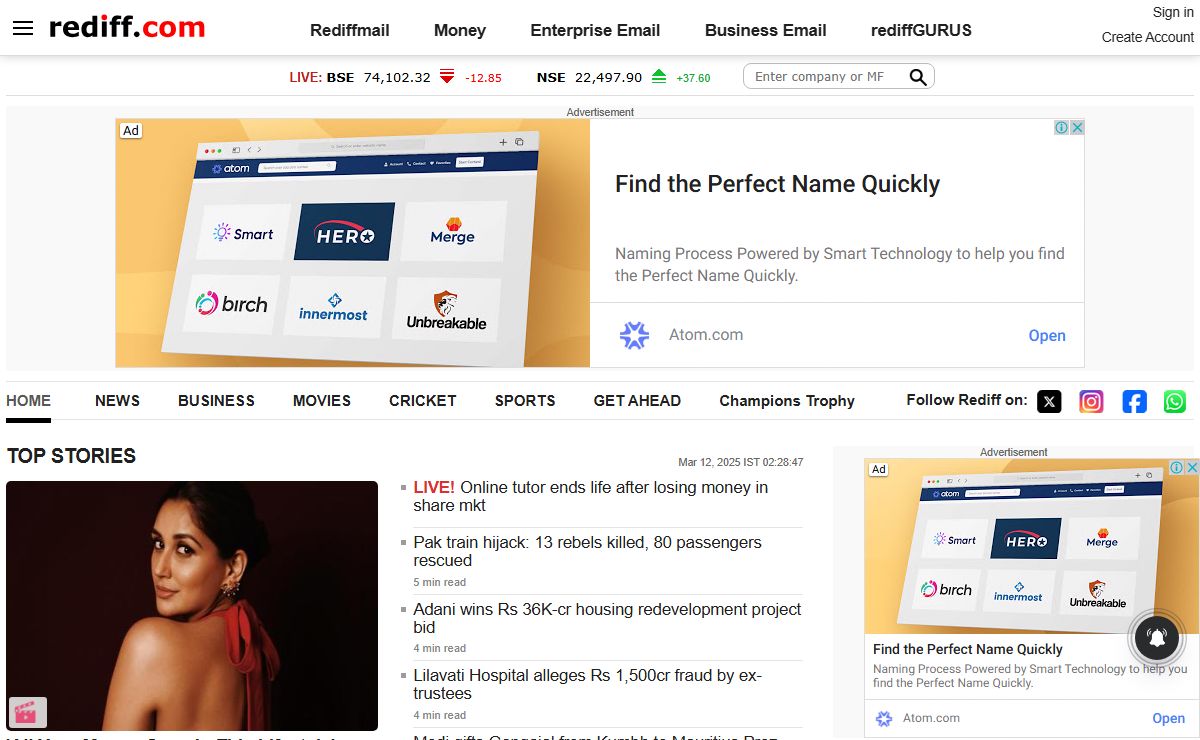Image resolution: width=1200 pixels, height=740 pixels.
Task: Open the top banner AdChoices info icon
Action: [1062, 128]
